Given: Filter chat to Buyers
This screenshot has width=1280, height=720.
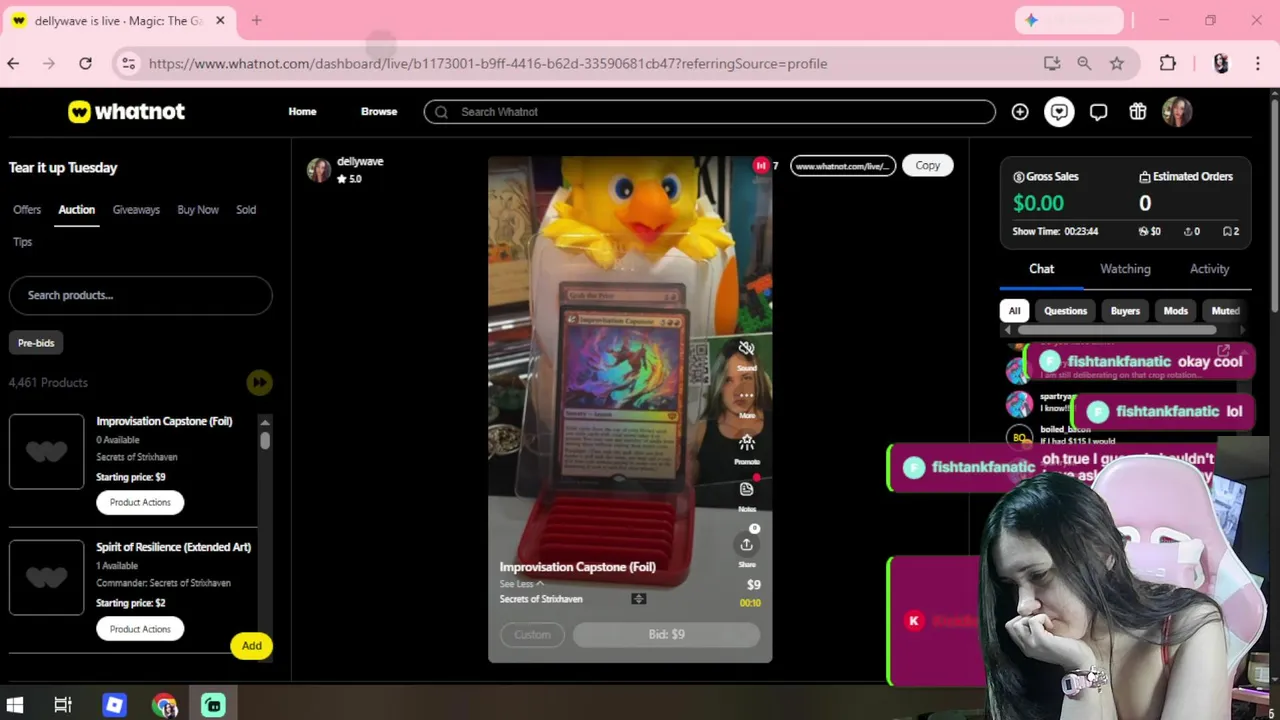Looking at the screenshot, I should click(x=1125, y=311).
